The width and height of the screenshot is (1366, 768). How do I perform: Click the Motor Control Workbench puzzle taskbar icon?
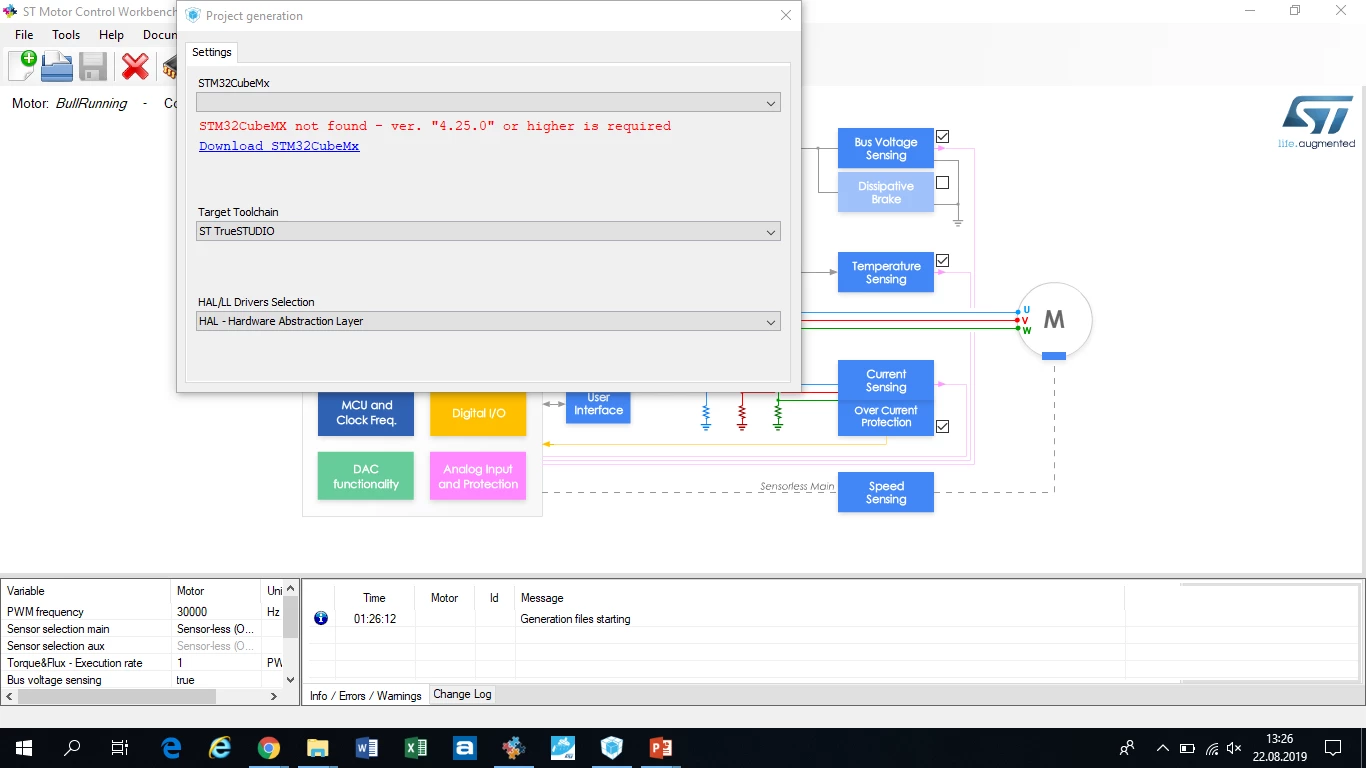[514, 748]
